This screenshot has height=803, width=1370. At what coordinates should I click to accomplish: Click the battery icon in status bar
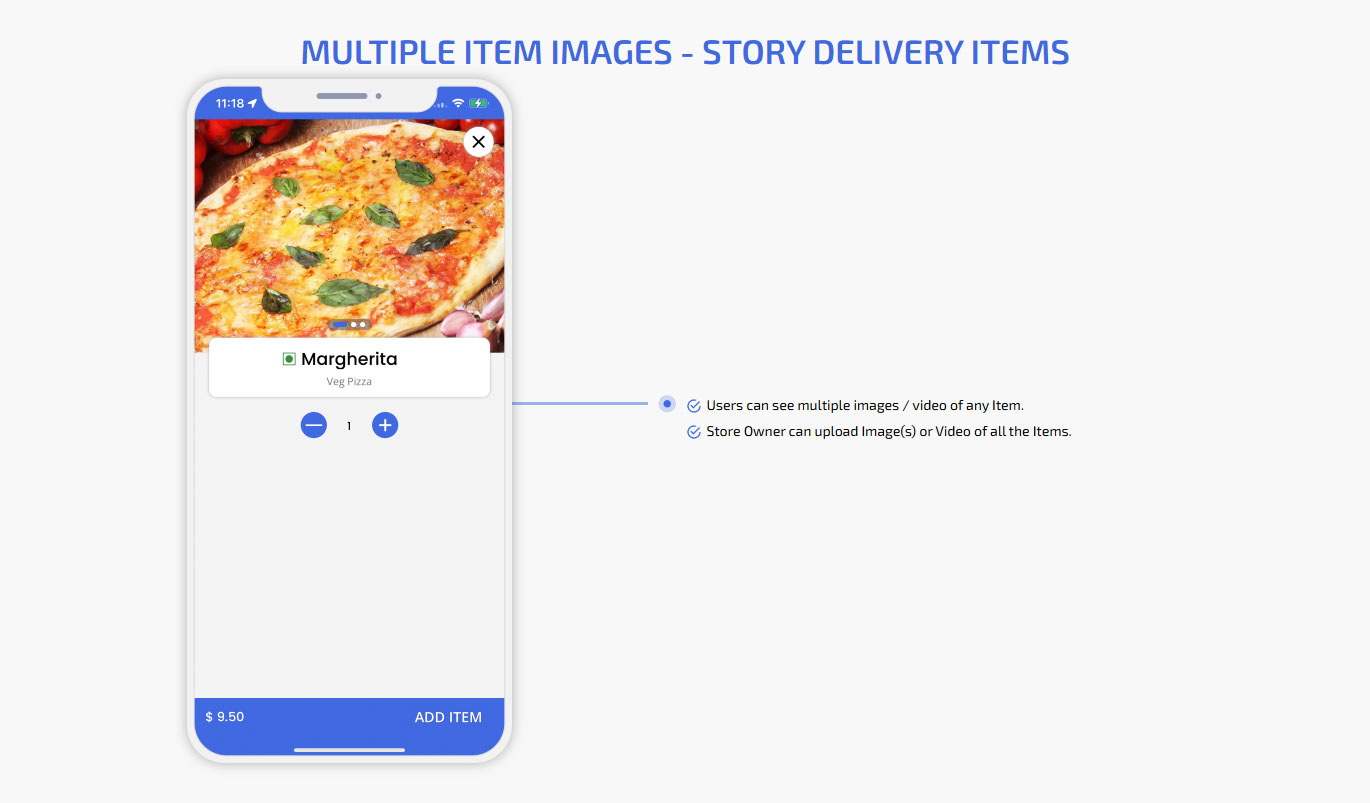click(x=478, y=103)
